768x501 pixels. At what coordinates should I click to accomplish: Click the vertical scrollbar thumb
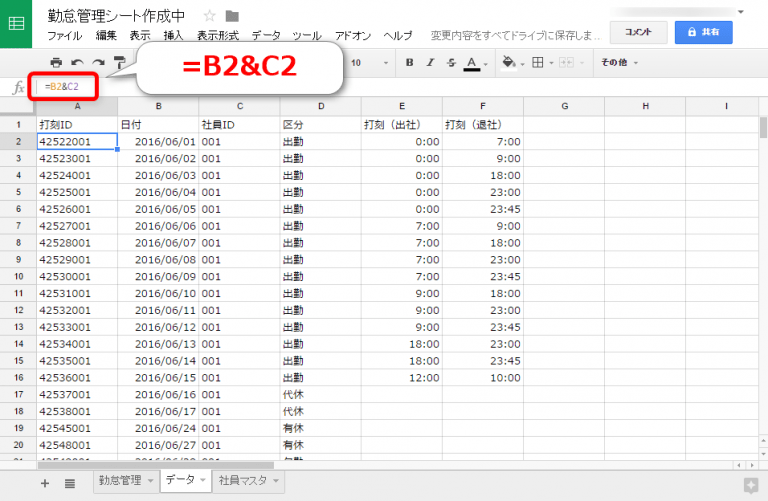pos(763,127)
